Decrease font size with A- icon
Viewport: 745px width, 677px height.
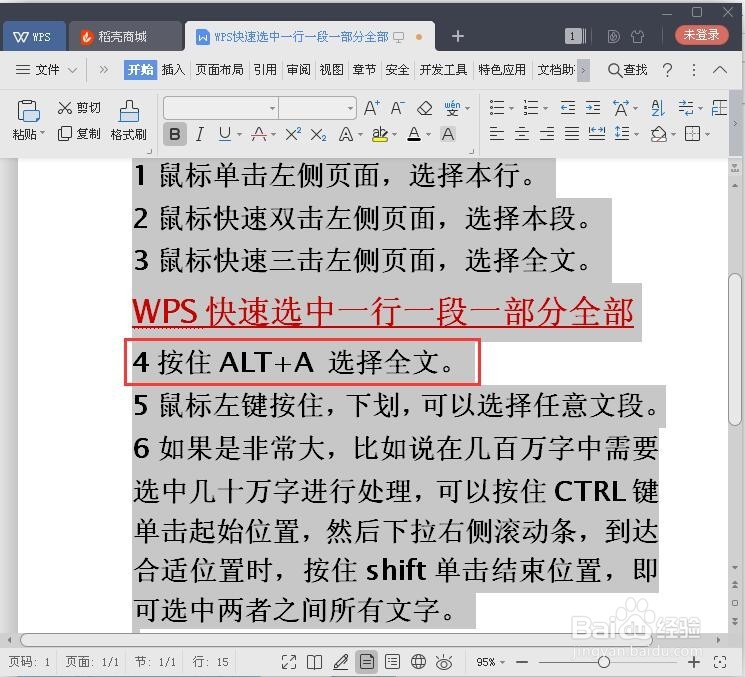pos(397,108)
